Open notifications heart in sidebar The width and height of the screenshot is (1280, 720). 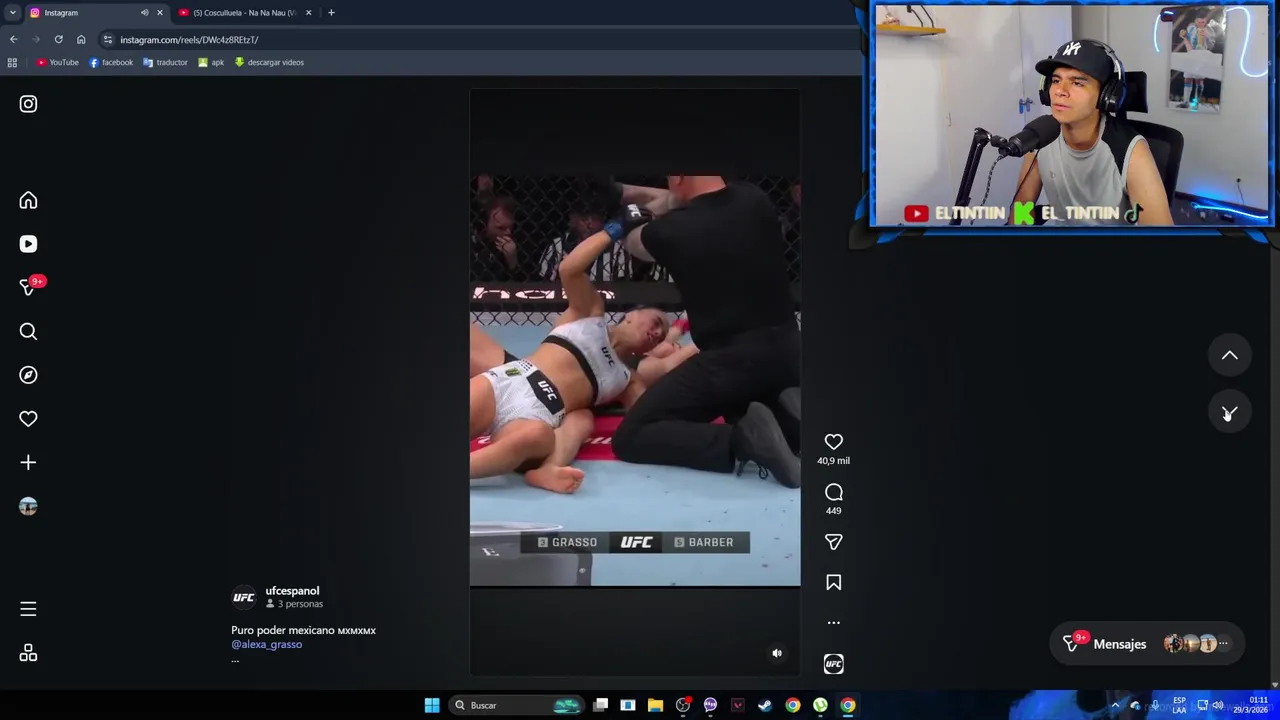[28, 419]
